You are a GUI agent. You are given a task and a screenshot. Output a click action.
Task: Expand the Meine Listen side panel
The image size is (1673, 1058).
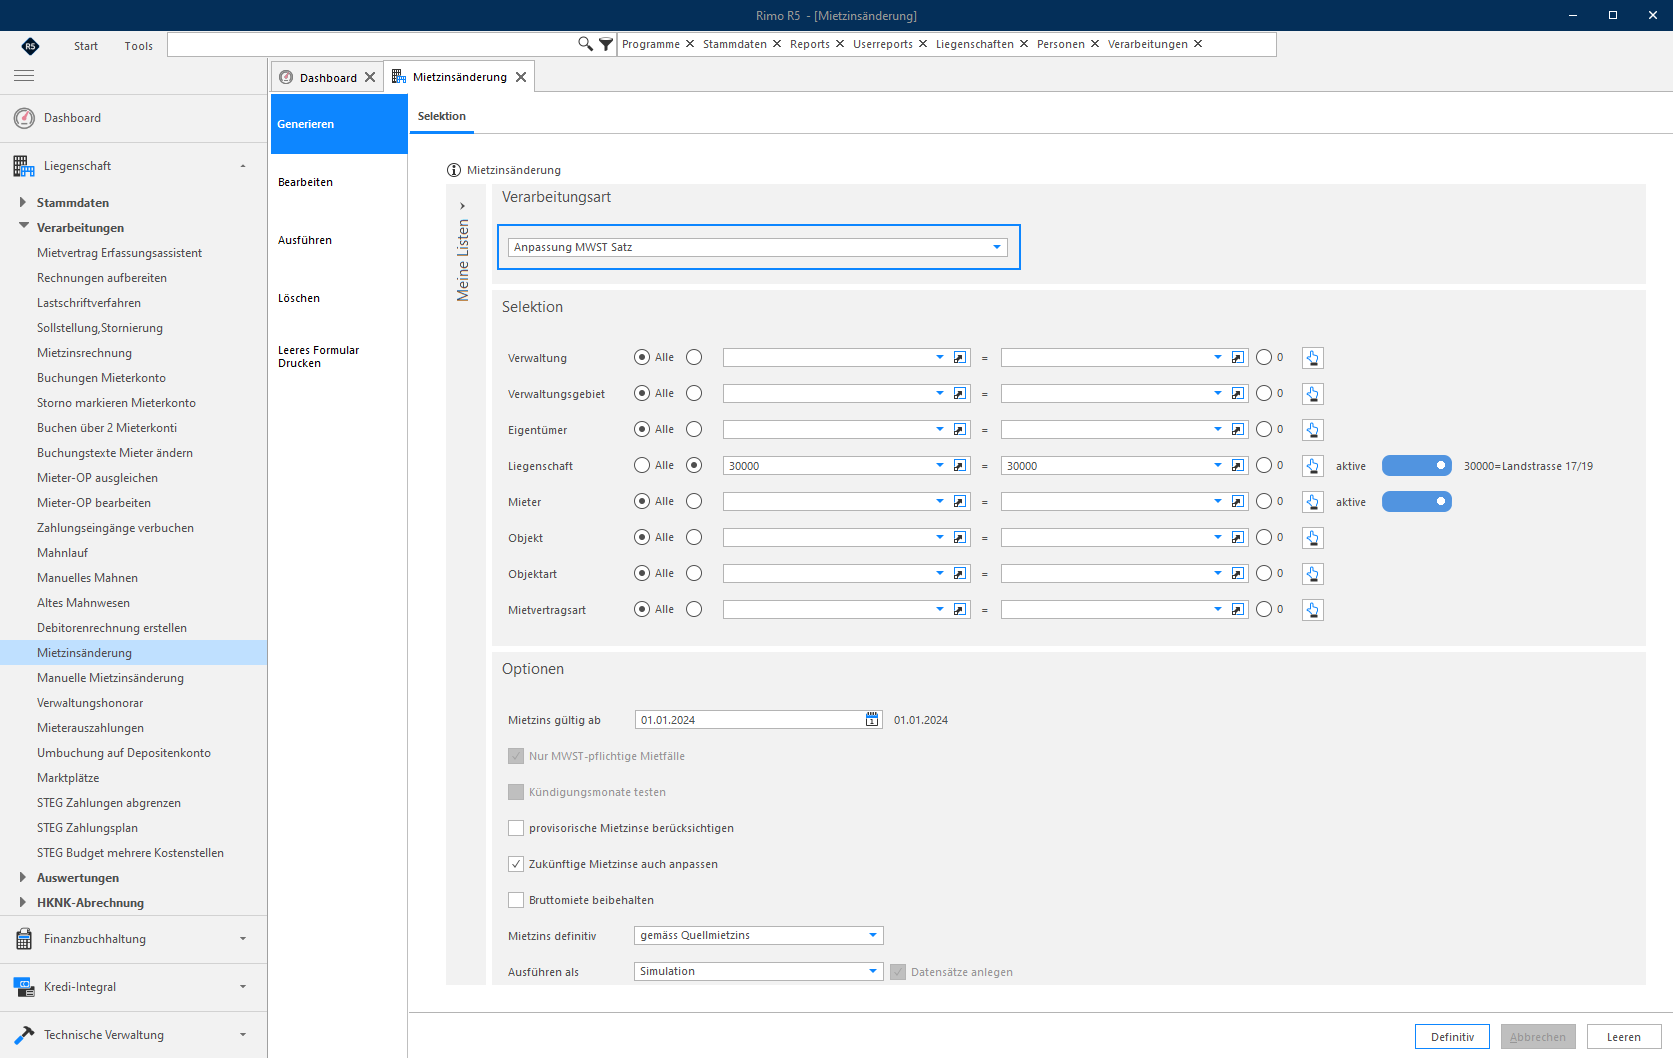coord(462,206)
